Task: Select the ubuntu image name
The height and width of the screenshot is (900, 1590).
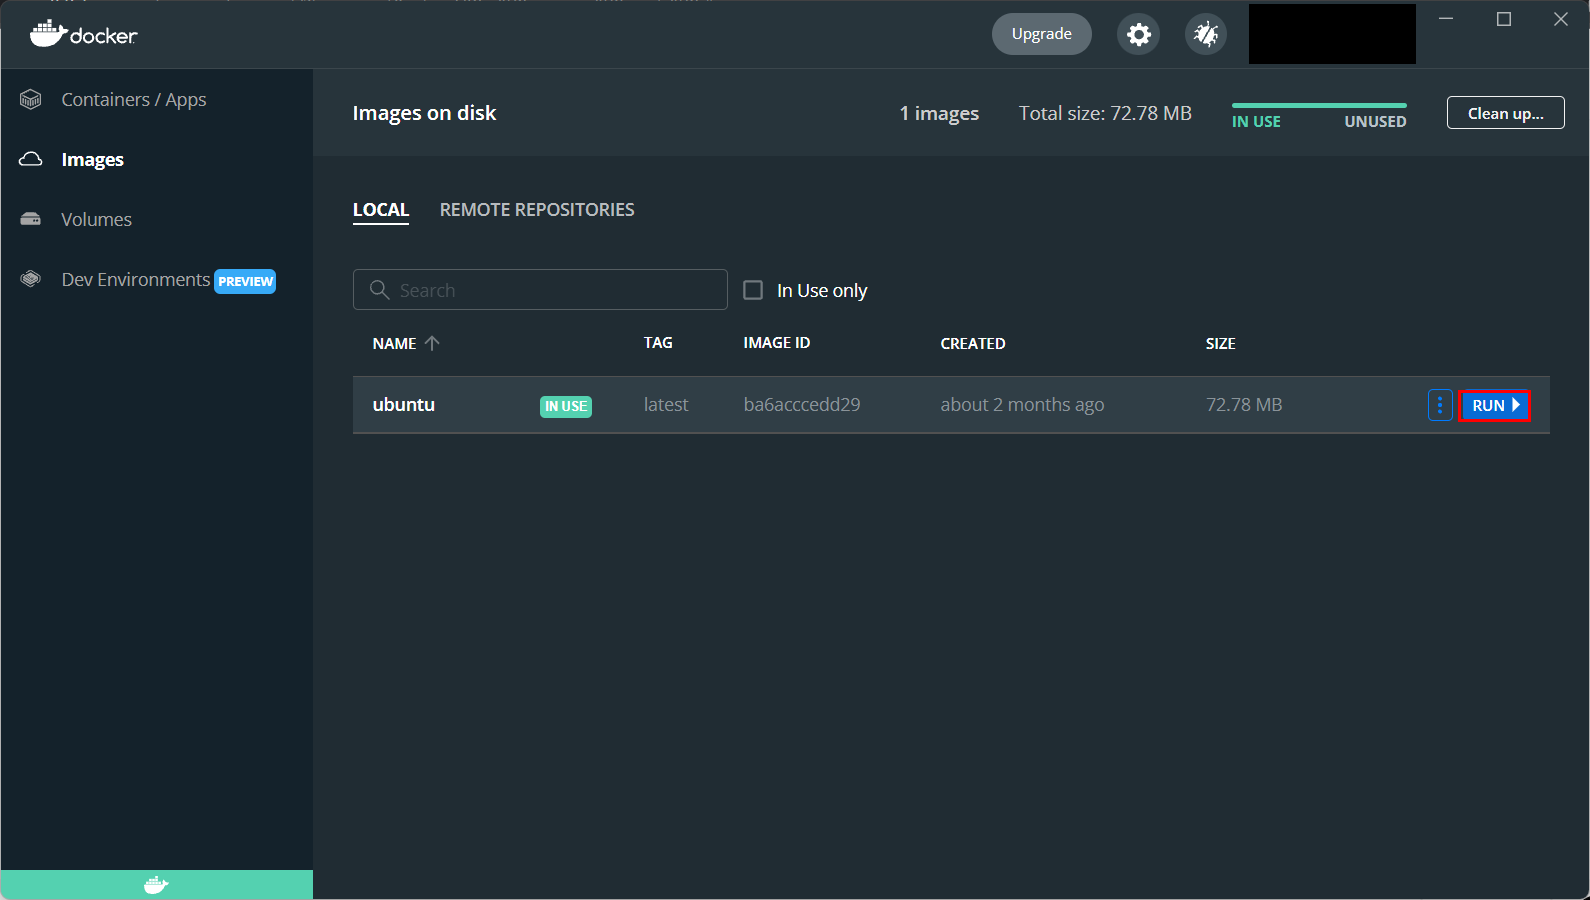Action: click(x=404, y=404)
